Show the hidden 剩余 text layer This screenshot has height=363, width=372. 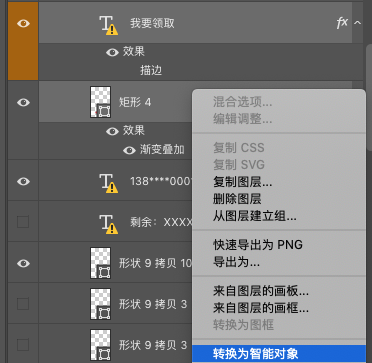(x=23, y=221)
